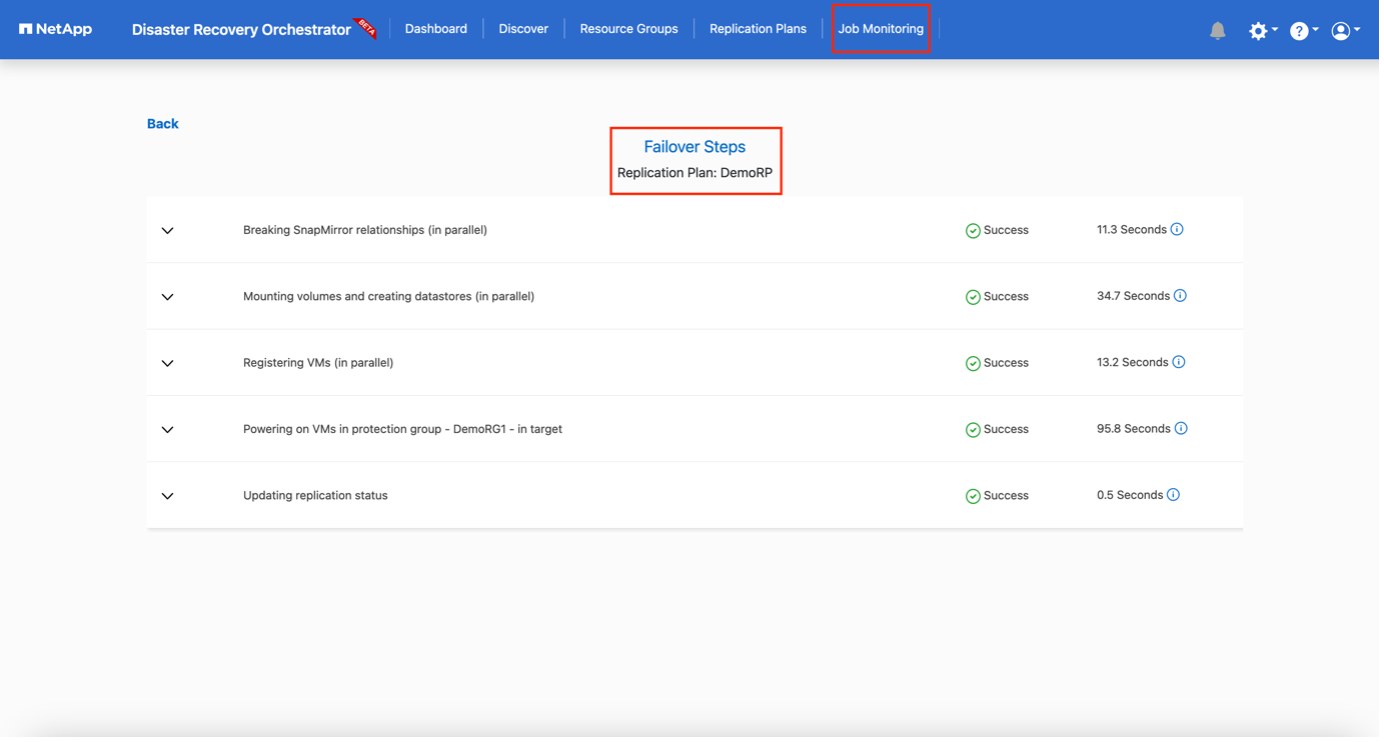Click the NetApp logo
Screen dimensions: 1384x742
(56, 29)
